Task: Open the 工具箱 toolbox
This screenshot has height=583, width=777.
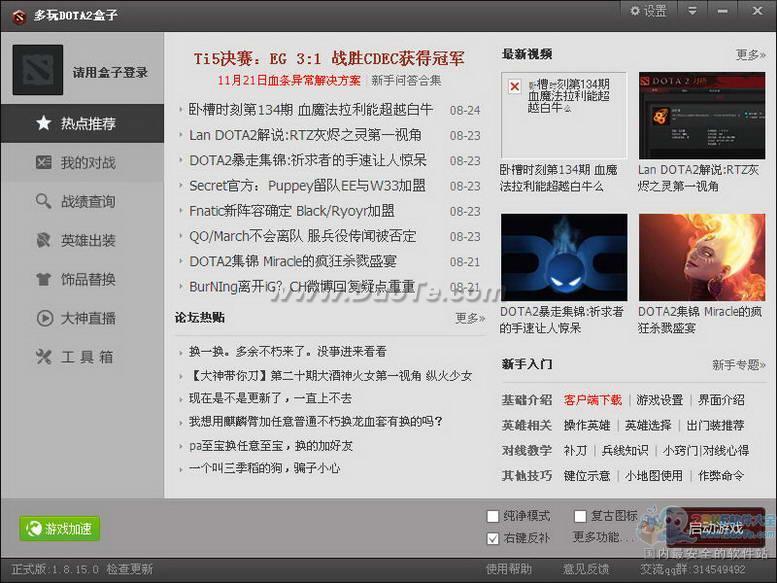Action: 82,357
